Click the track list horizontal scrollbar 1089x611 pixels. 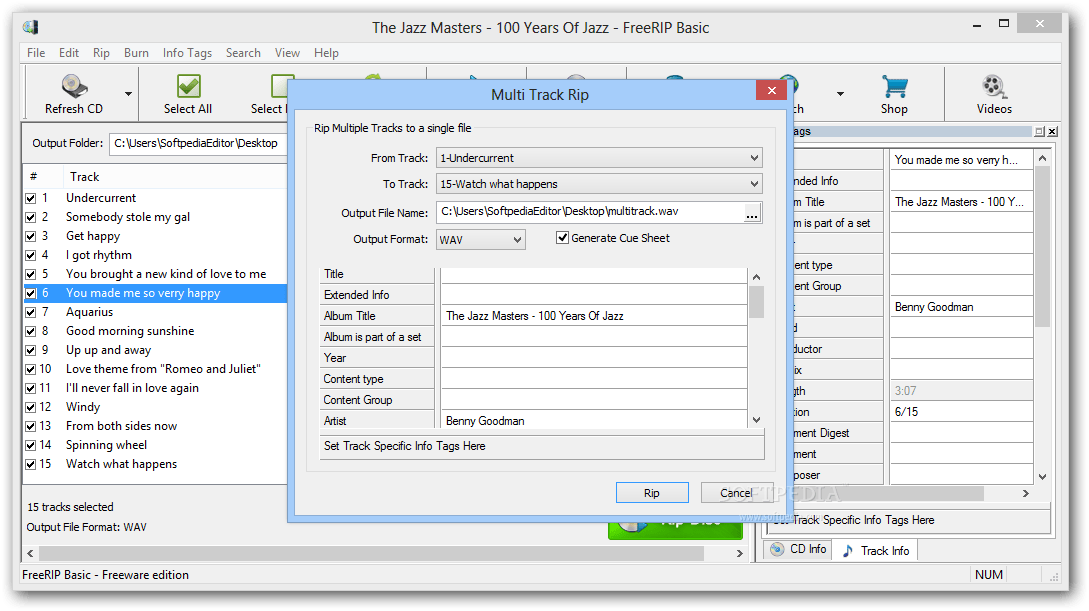point(372,553)
